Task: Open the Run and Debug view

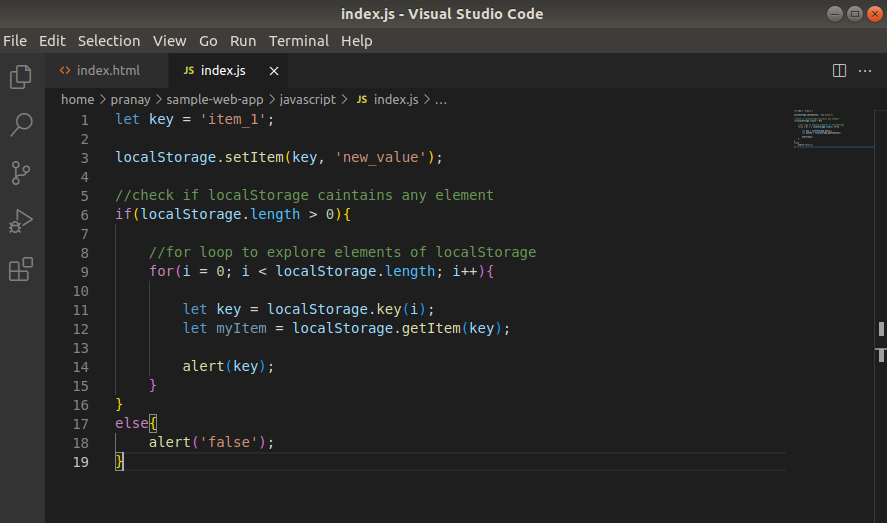Action: point(21,221)
